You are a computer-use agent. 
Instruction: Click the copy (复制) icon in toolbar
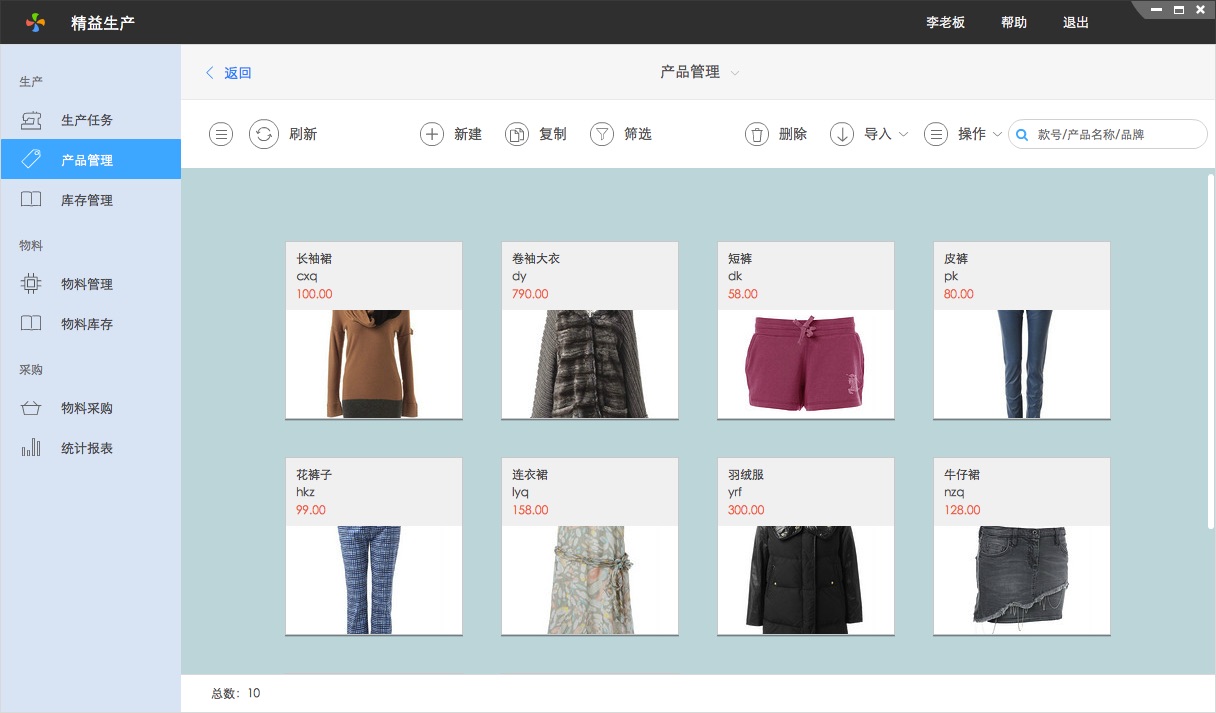tap(516, 134)
